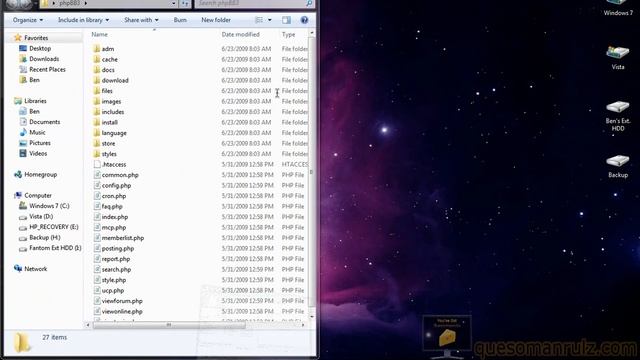This screenshot has height=360, width=640.
Task: Select the cron.php file
Action: pyautogui.click(x=114, y=196)
